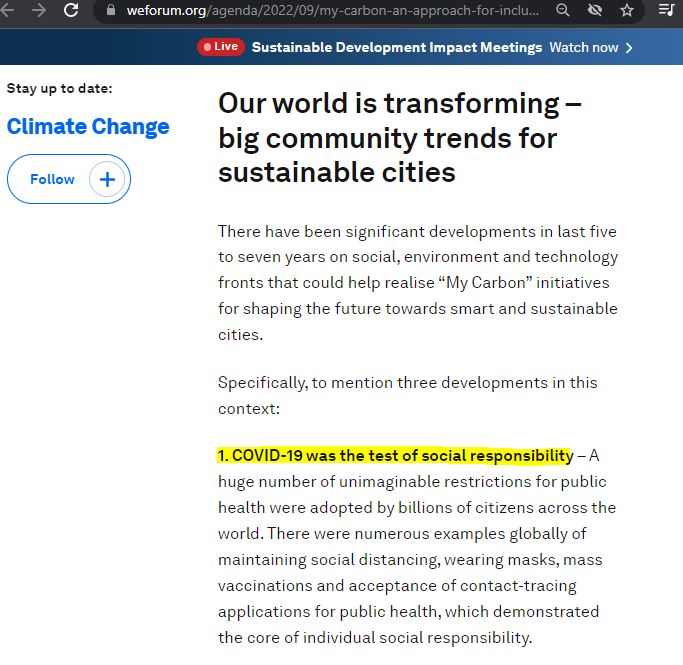
Task: Select the weforum.org URL in address bar
Action: click(332, 10)
